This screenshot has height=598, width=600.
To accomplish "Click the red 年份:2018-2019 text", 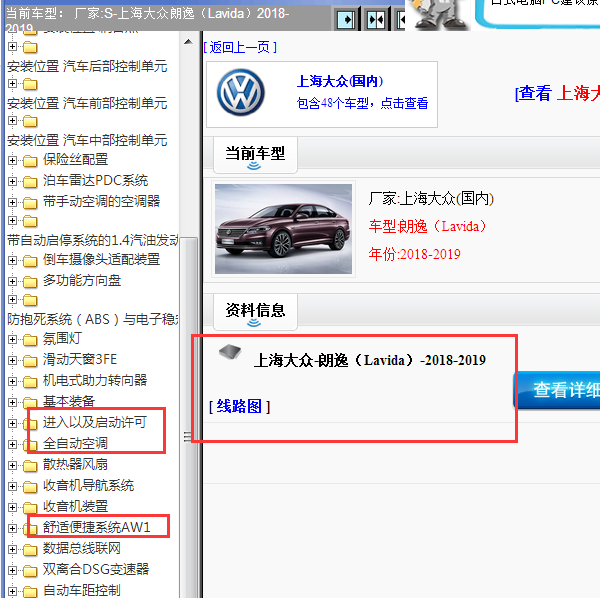I will [414, 254].
